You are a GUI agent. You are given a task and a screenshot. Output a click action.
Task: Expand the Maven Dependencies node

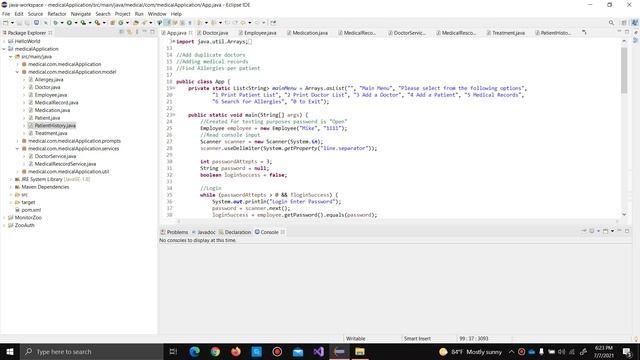[11, 187]
